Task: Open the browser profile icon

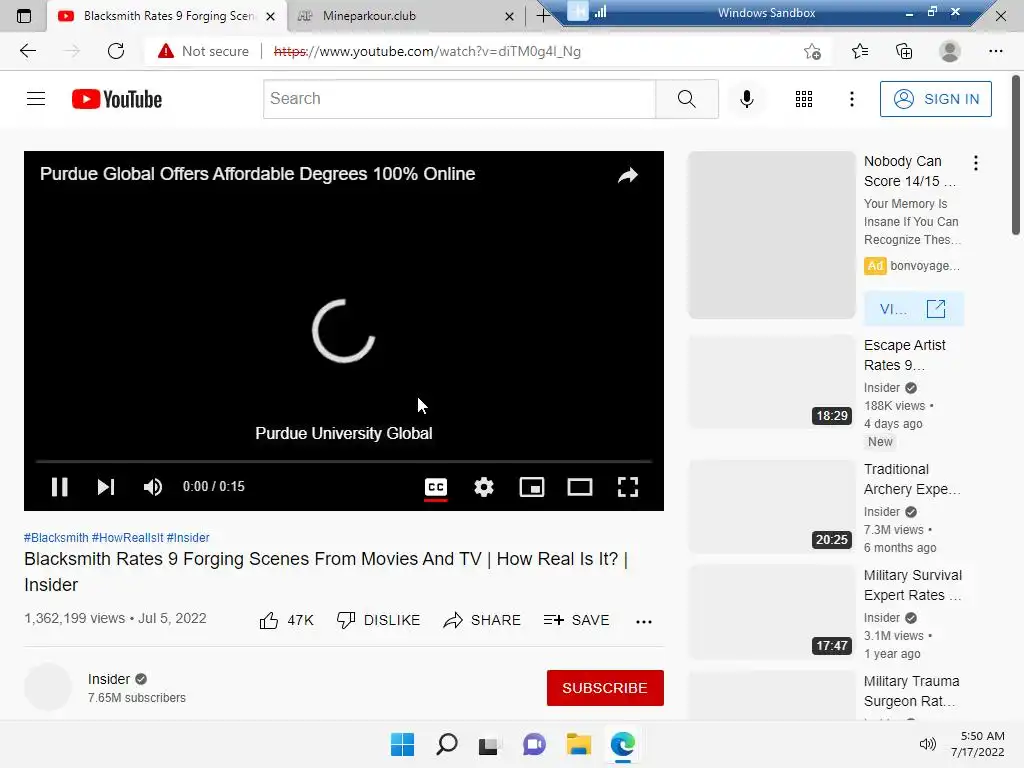Action: (x=950, y=51)
